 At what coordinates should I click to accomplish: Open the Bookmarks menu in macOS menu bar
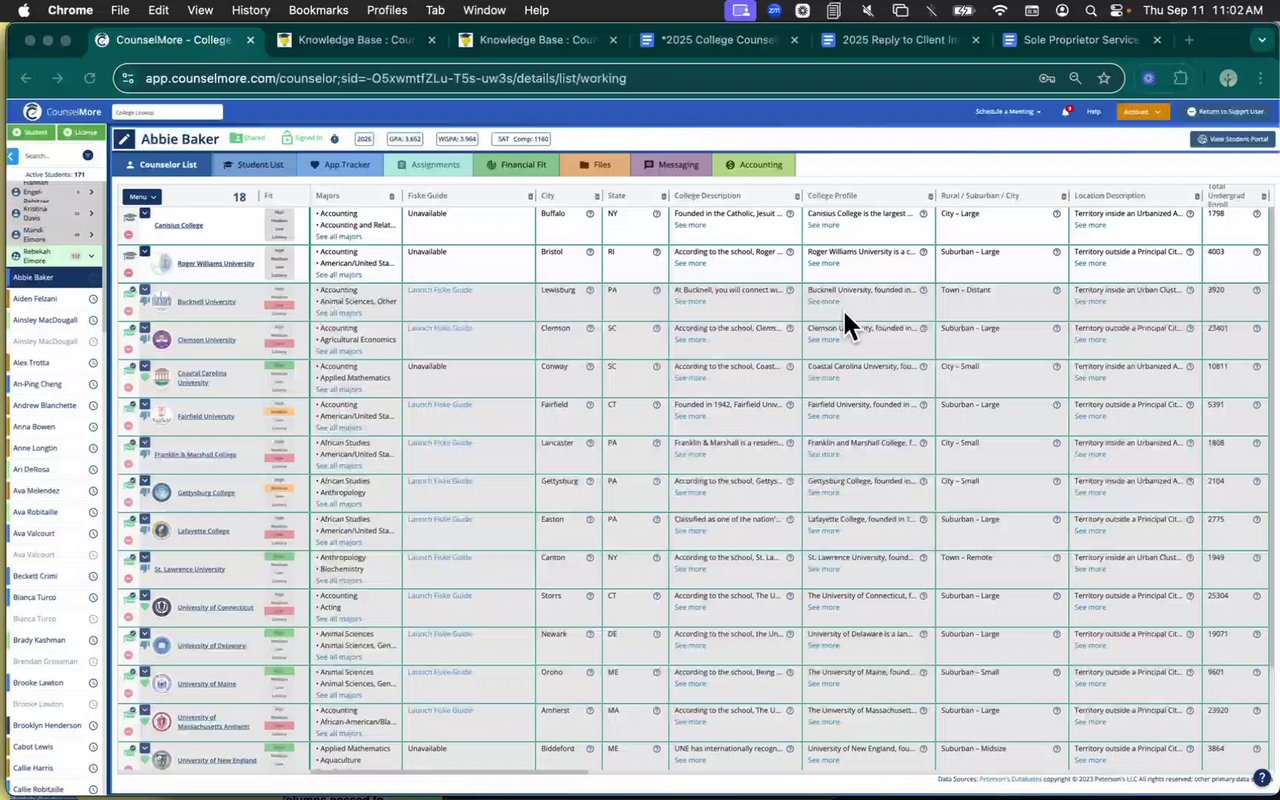pyautogui.click(x=318, y=10)
